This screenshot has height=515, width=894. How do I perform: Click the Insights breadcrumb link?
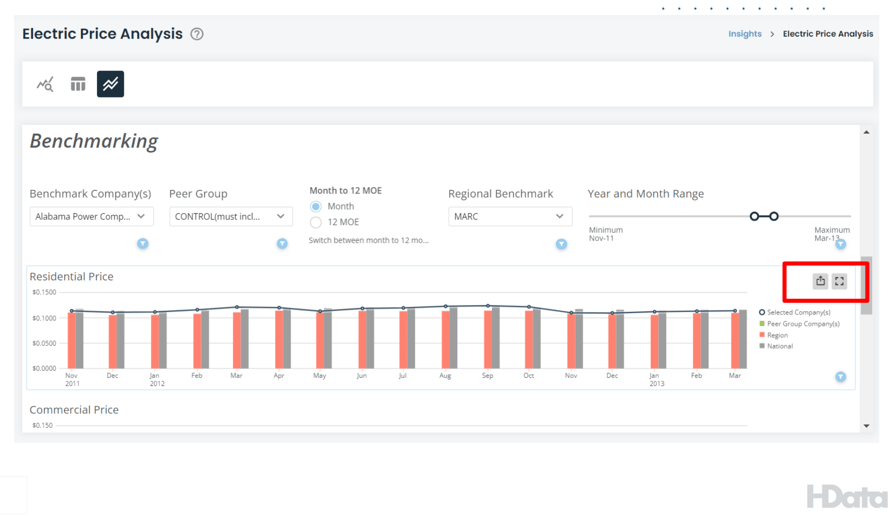(x=745, y=34)
